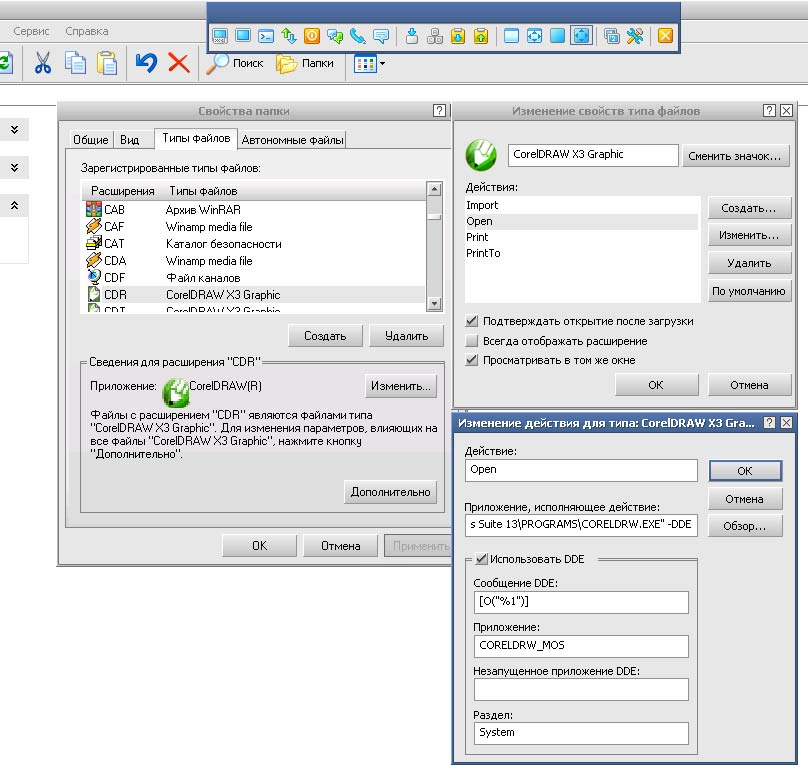808x777 pixels.
Task: Enable 'Всегда отображать расширение' checkbox
Action: [x=472, y=341]
